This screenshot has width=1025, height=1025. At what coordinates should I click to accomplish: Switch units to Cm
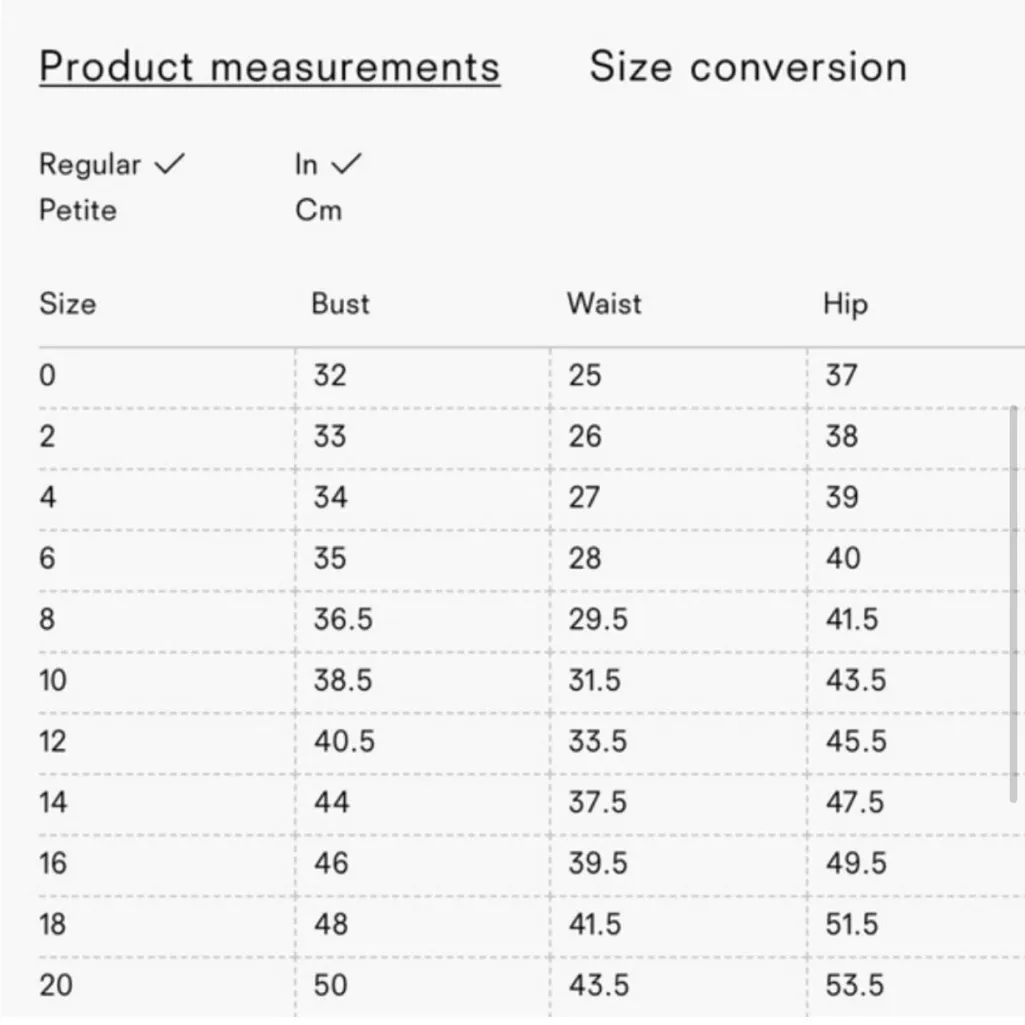[x=318, y=210]
